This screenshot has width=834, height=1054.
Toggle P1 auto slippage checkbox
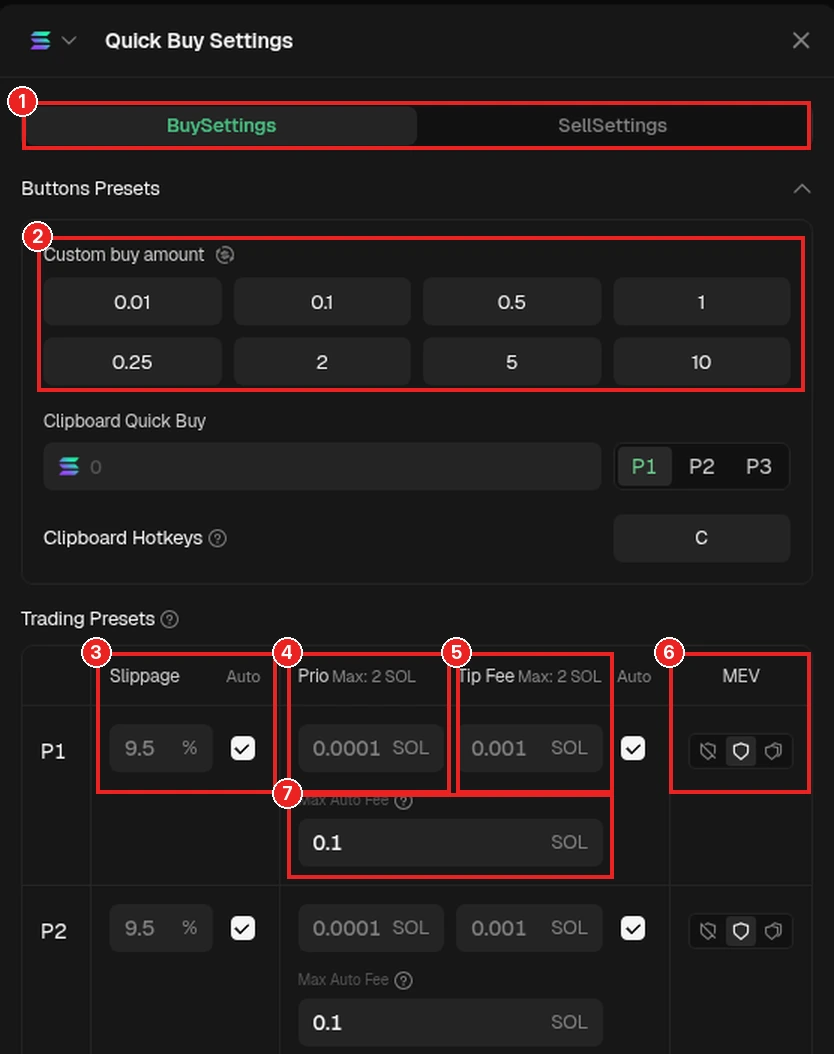243,748
